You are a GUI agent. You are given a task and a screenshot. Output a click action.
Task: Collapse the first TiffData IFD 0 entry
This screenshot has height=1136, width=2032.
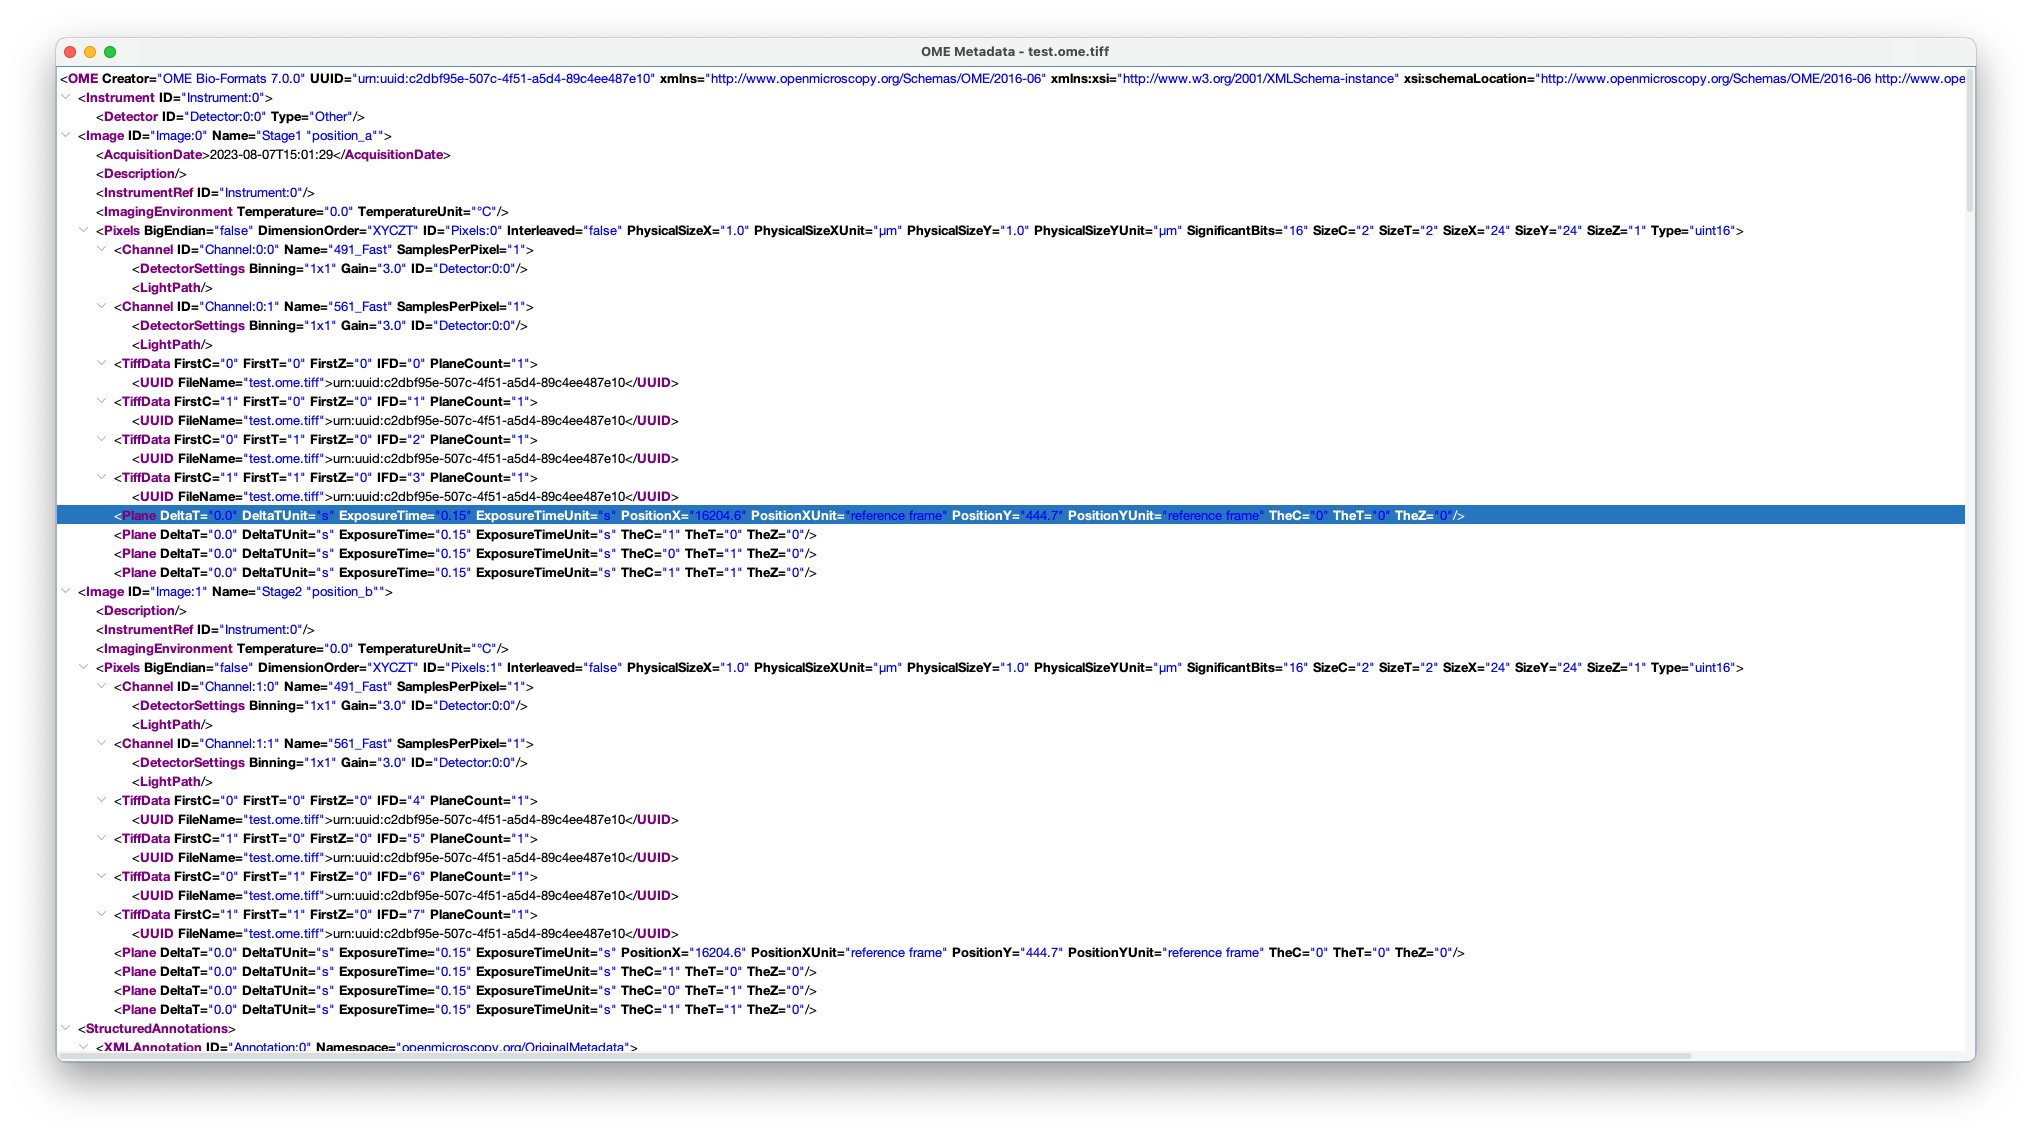coord(103,363)
